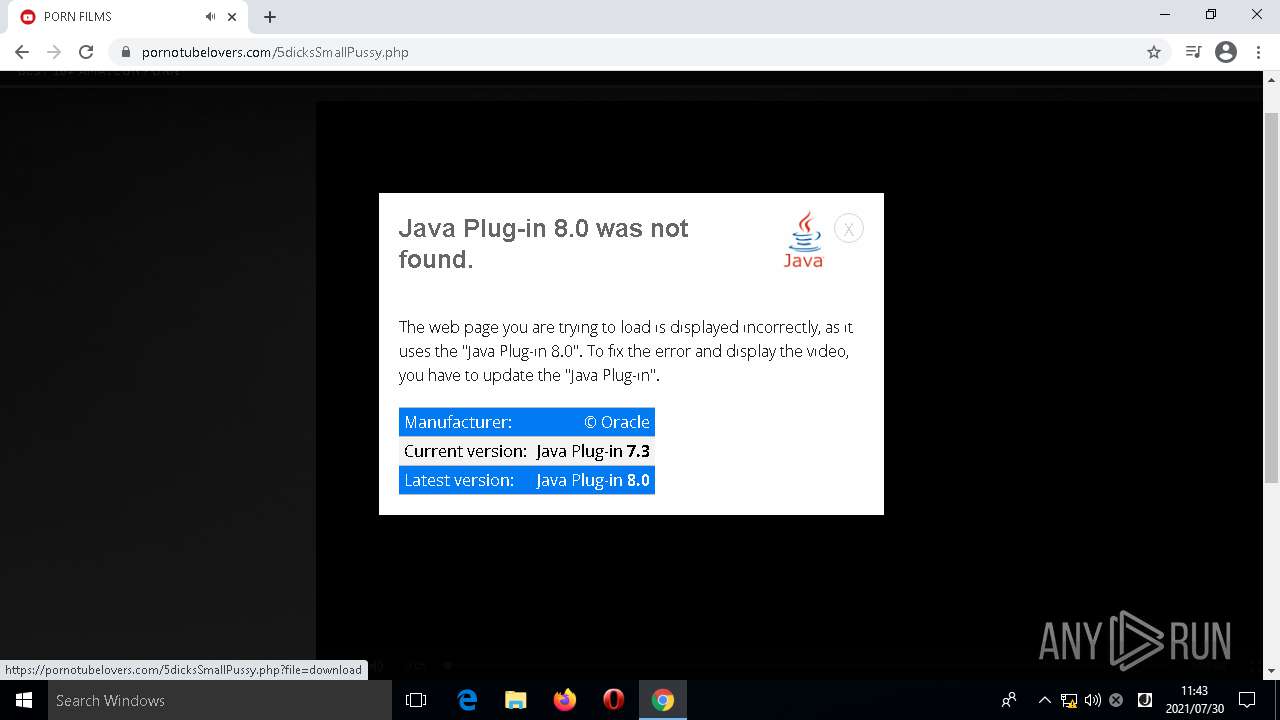Close the Java Plug-in popup with X

click(x=848, y=229)
